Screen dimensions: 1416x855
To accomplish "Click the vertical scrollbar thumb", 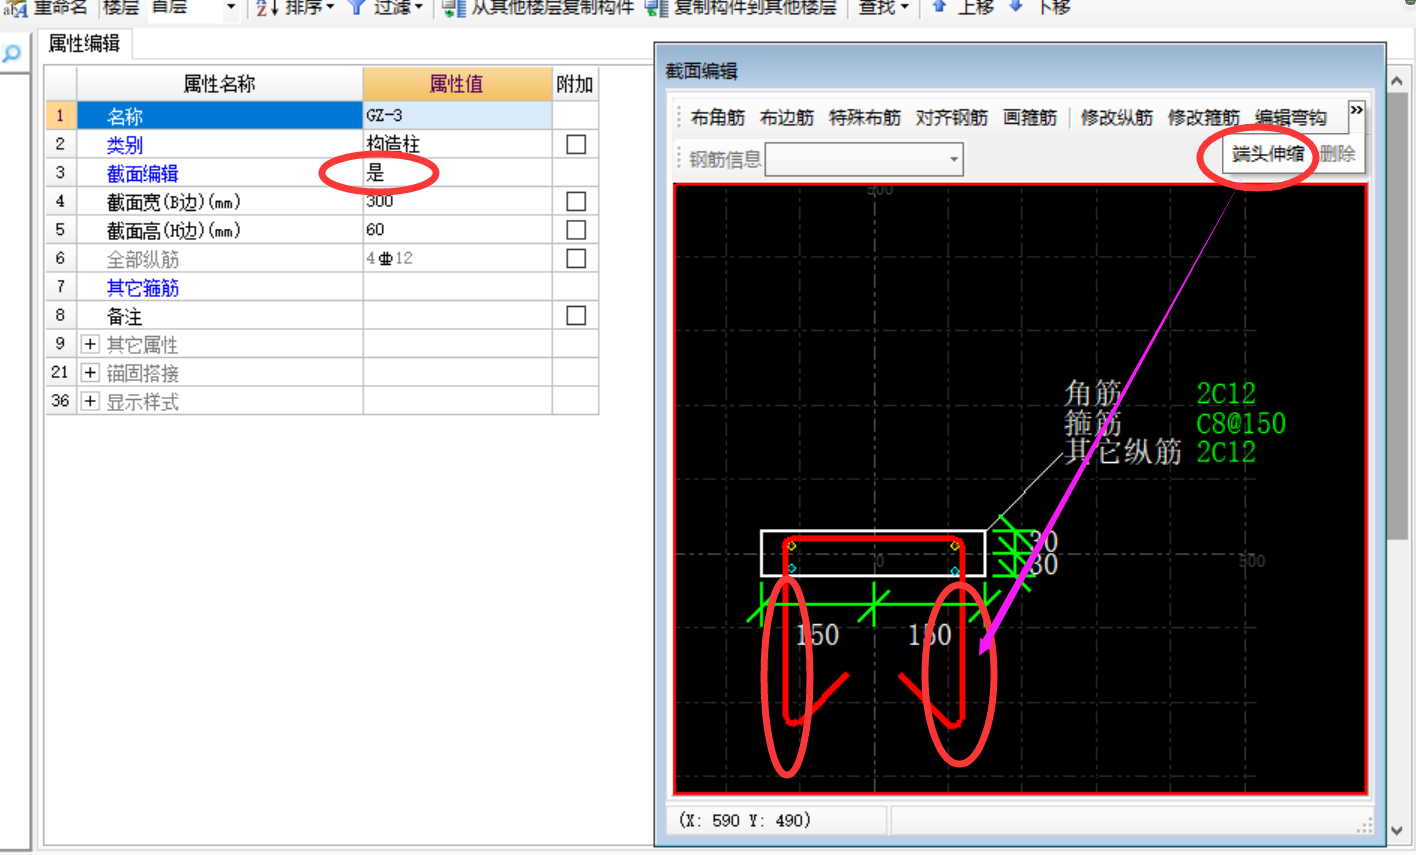I will [1398, 318].
